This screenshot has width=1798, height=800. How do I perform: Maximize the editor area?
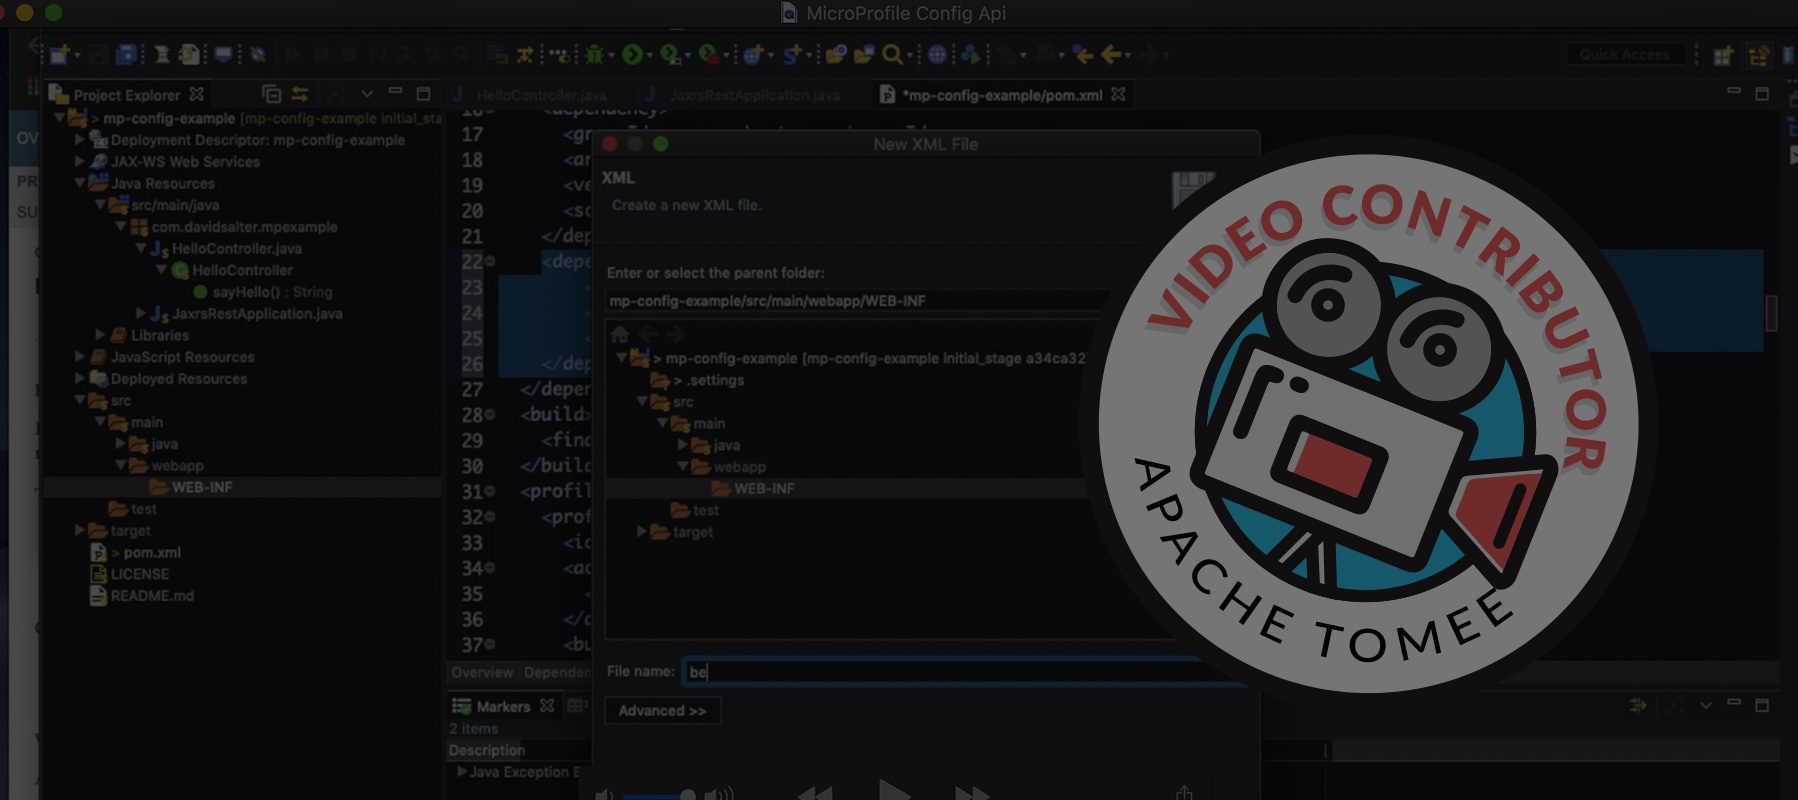tap(1762, 93)
